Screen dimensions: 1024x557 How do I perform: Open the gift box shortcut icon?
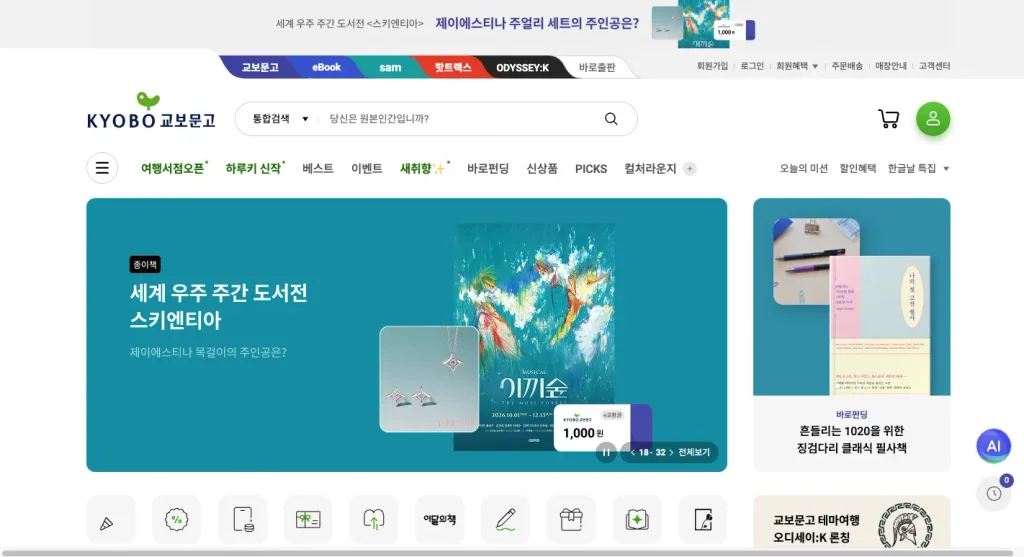pos(571,520)
